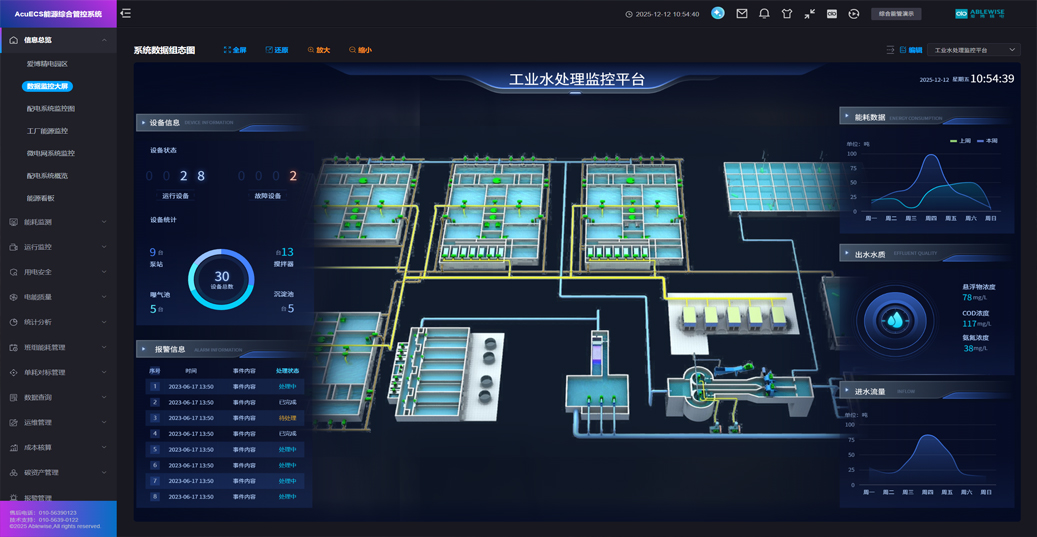Click the 放大 zoom in button
Image resolution: width=1037 pixels, height=537 pixels.
(319, 50)
